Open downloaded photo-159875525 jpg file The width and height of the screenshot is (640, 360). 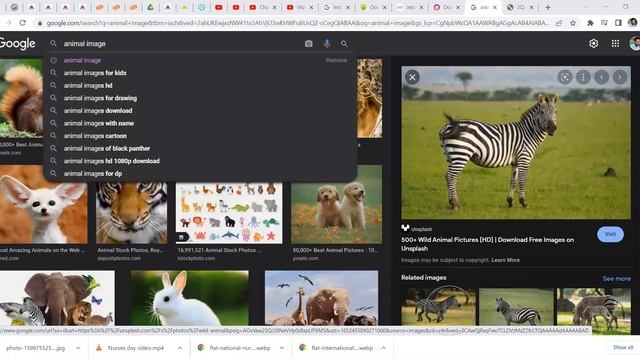(x=35, y=348)
